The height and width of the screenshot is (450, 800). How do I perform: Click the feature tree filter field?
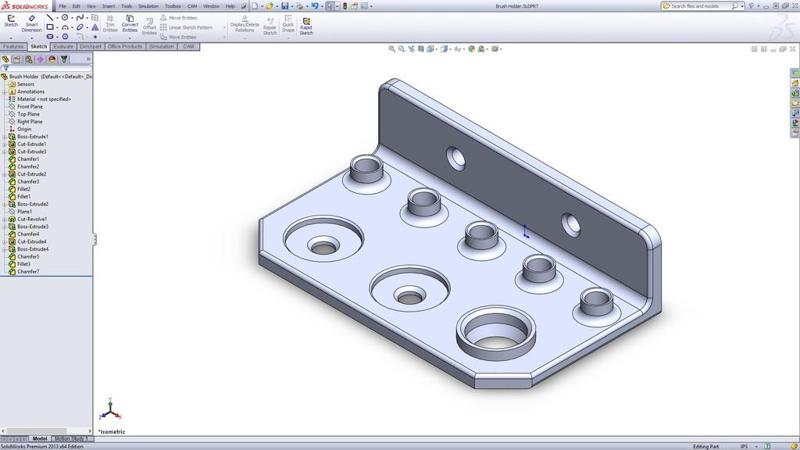(46, 68)
